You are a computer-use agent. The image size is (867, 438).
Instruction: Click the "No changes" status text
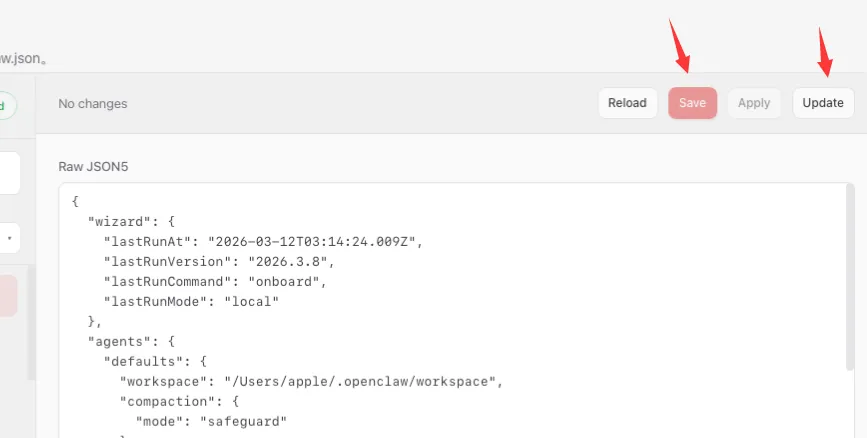(93, 103)
